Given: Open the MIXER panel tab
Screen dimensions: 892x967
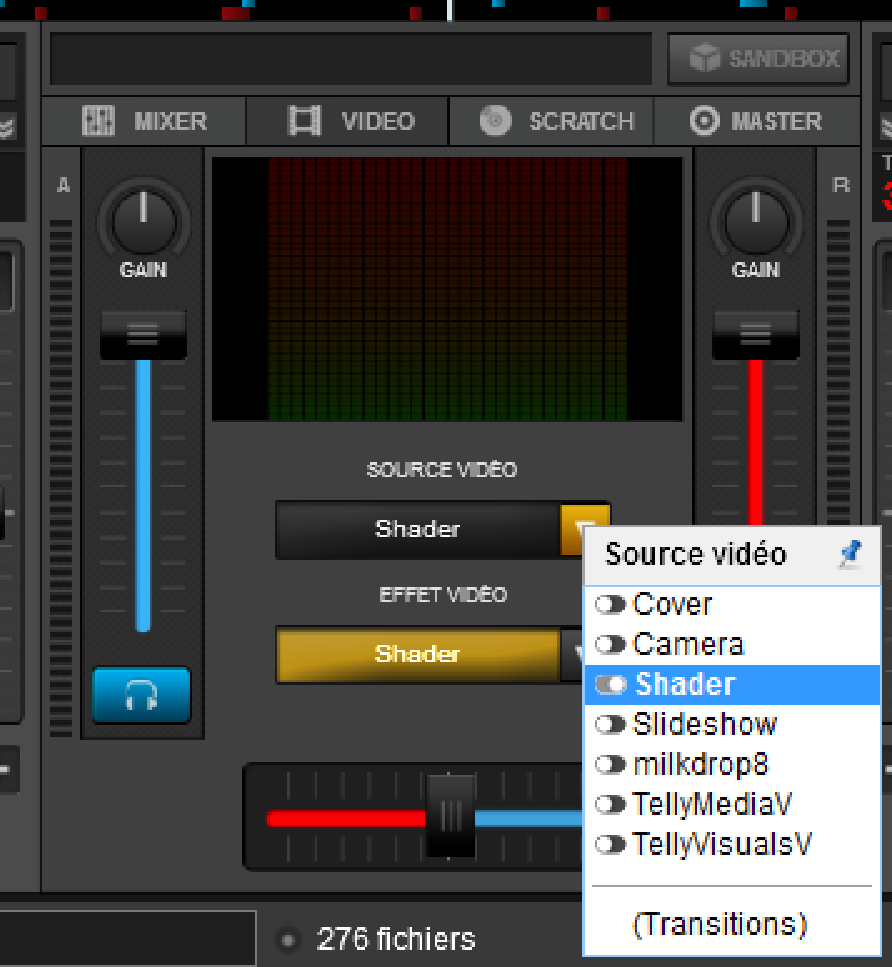Looking at the screenshot, I should pyautogui.click(x=144, y=122).
